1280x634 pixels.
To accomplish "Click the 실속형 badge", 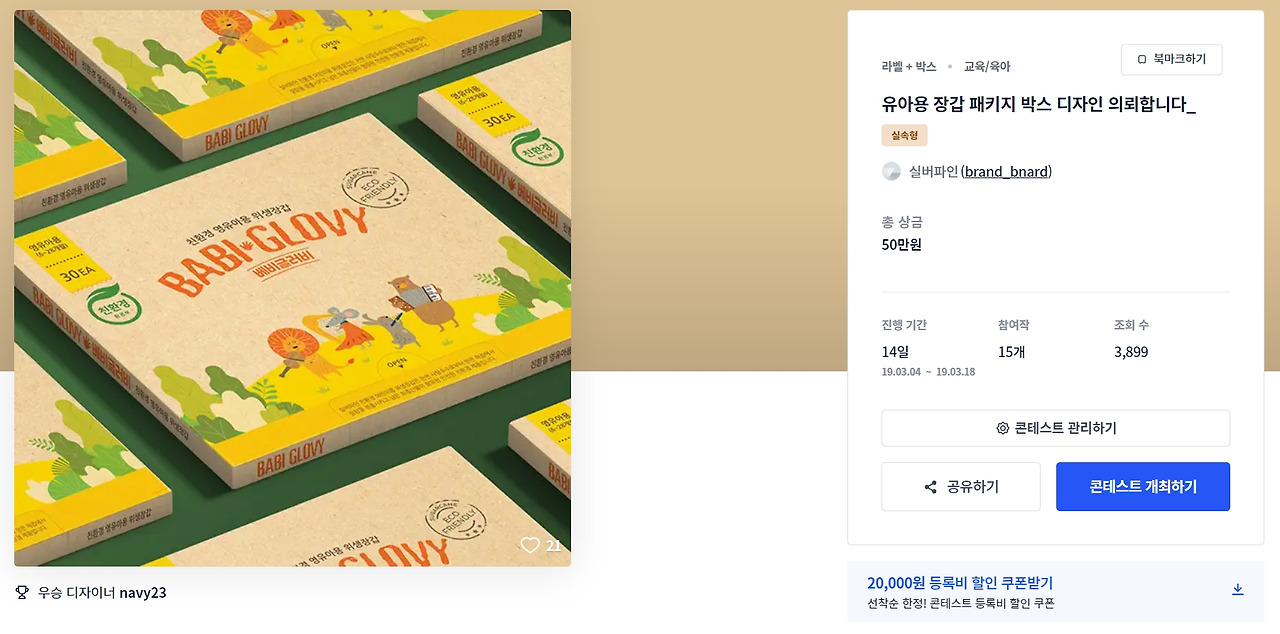I will click(904, 135).
